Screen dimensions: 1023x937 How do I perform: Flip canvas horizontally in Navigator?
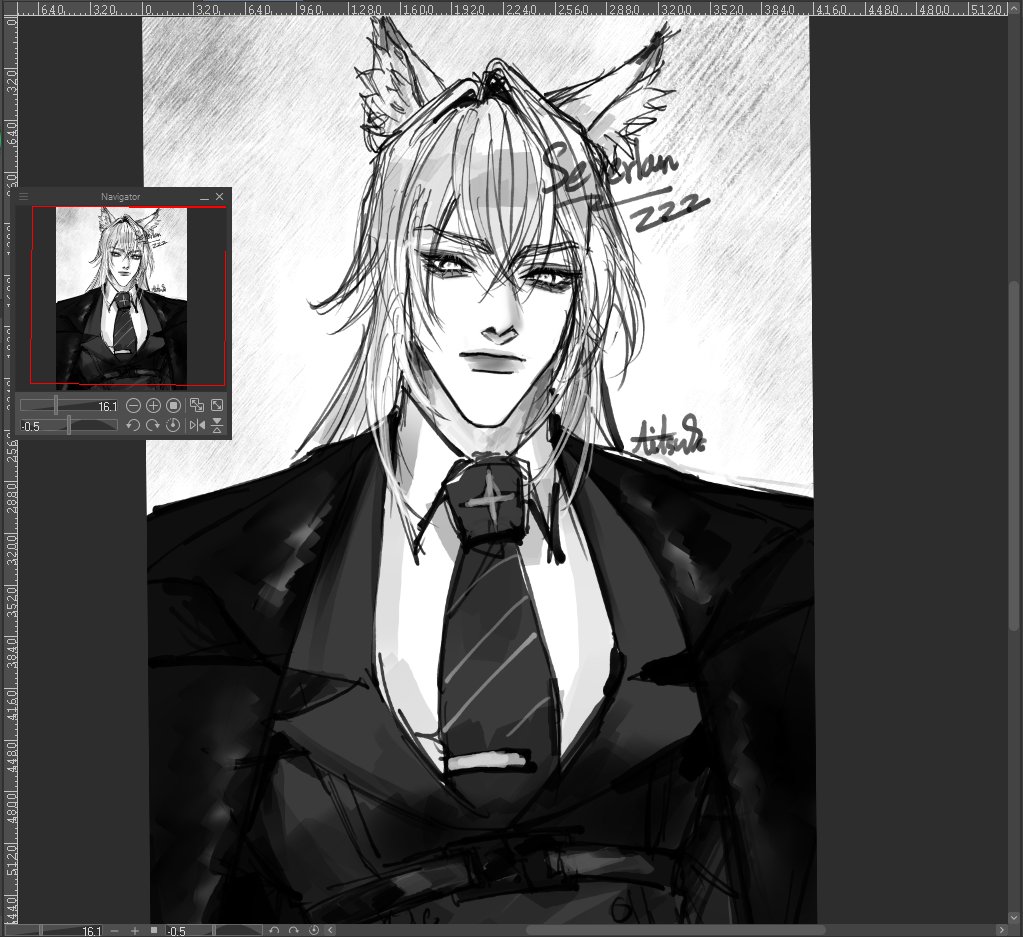click(196, 425)
